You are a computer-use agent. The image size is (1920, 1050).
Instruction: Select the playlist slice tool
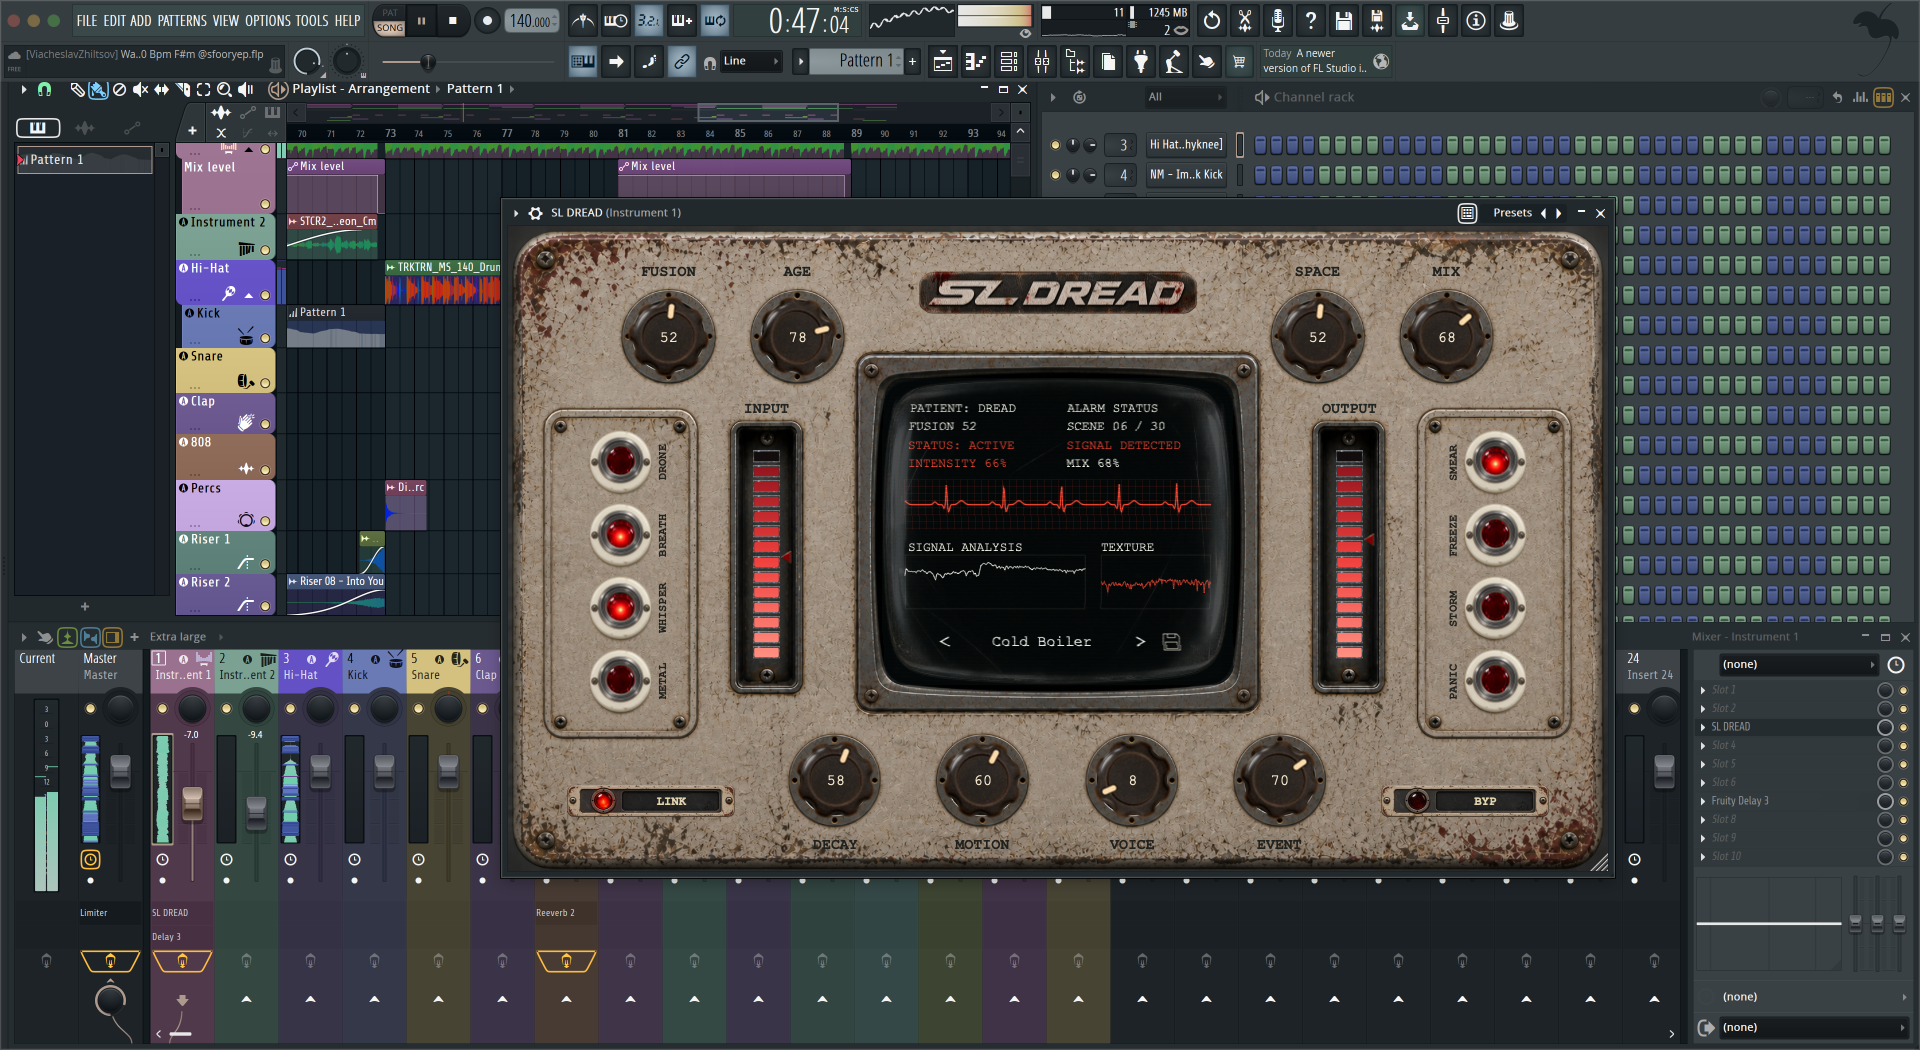[x=183, y=89]
